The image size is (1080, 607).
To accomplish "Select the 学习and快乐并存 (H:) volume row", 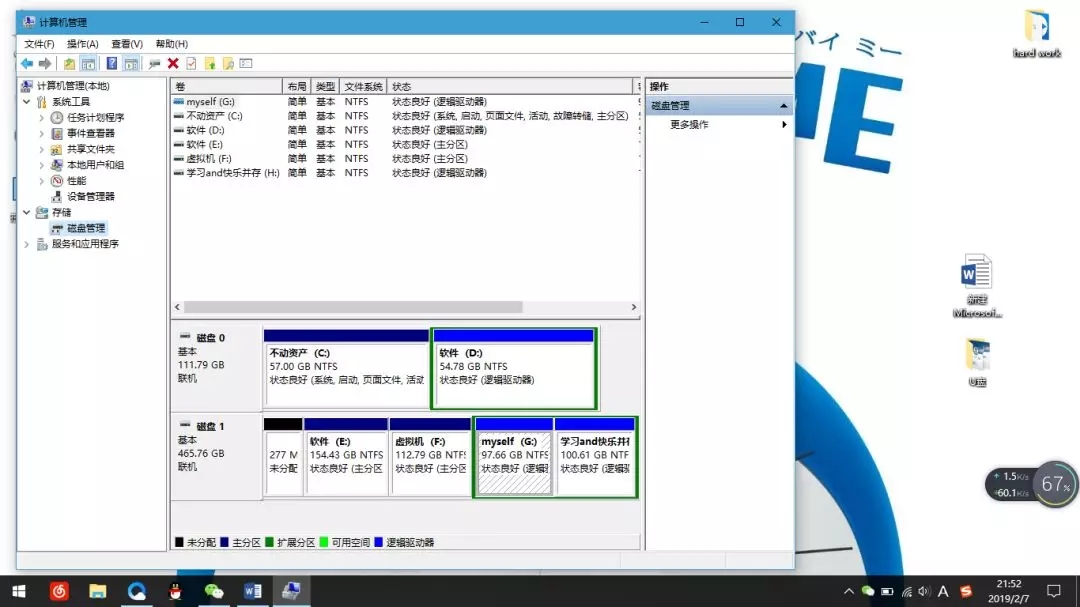I will (x=405, y=173).
